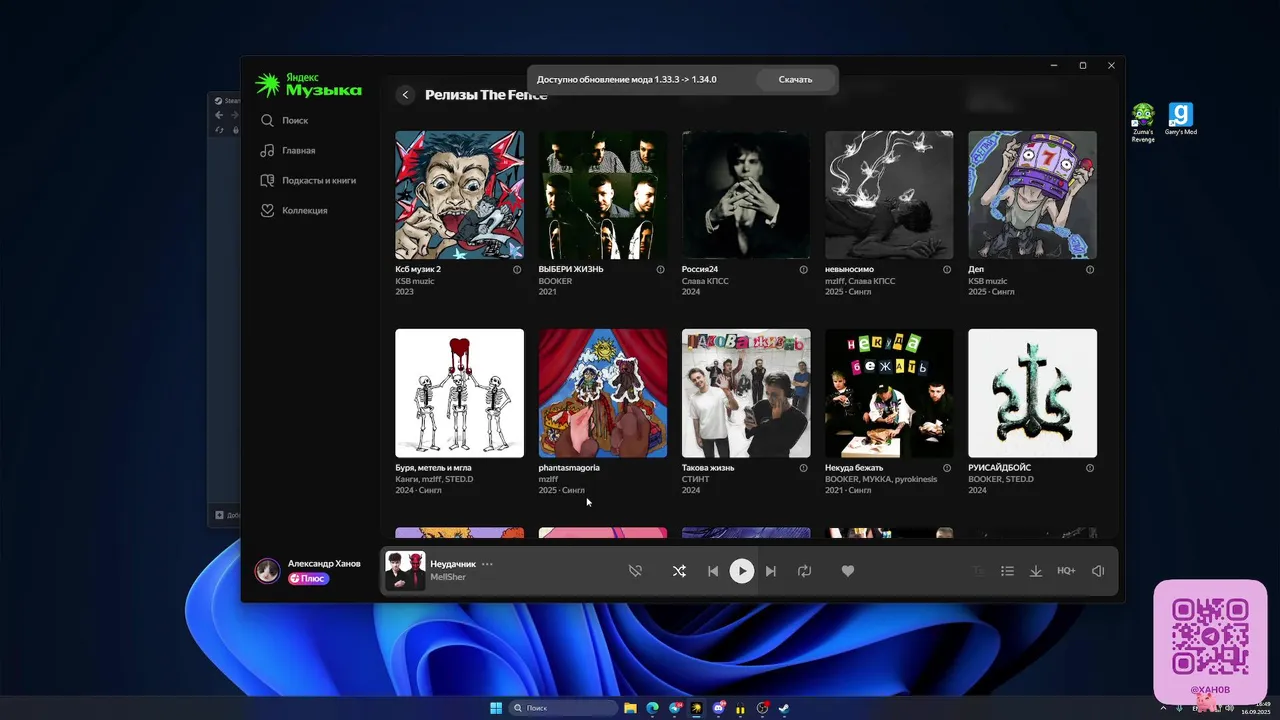This screenshot has height=720, width=1280.
Task: Open Деп single cover
Action: click(1032, 195)
